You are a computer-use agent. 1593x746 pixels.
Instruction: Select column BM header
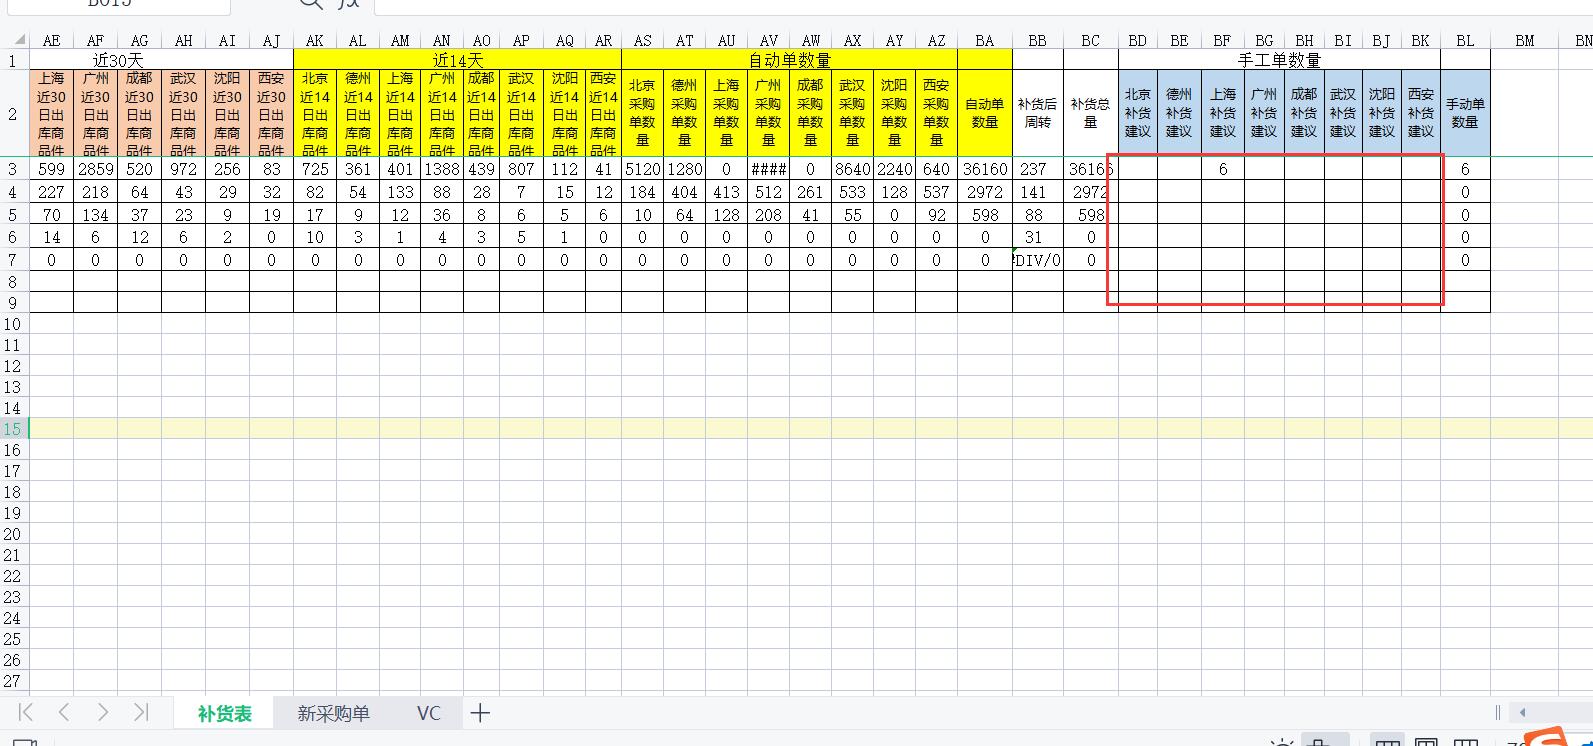1524,41
